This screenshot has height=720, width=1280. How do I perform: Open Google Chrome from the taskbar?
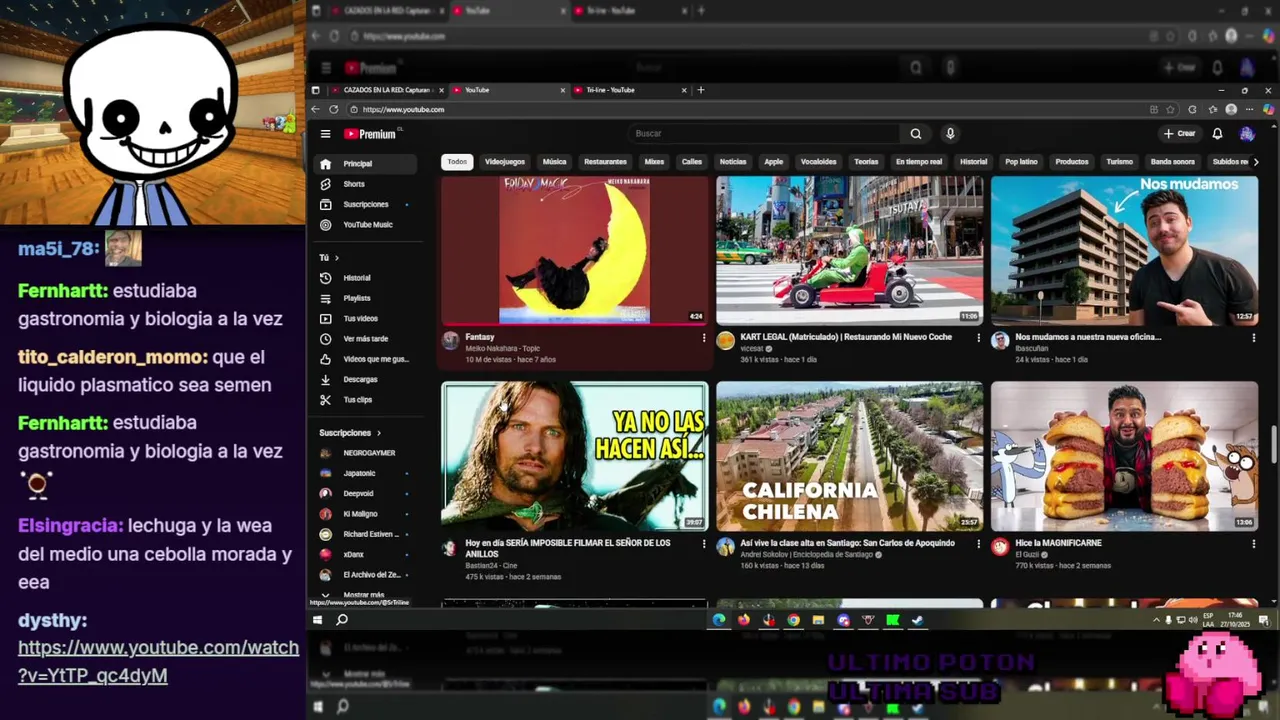(793, 620)
